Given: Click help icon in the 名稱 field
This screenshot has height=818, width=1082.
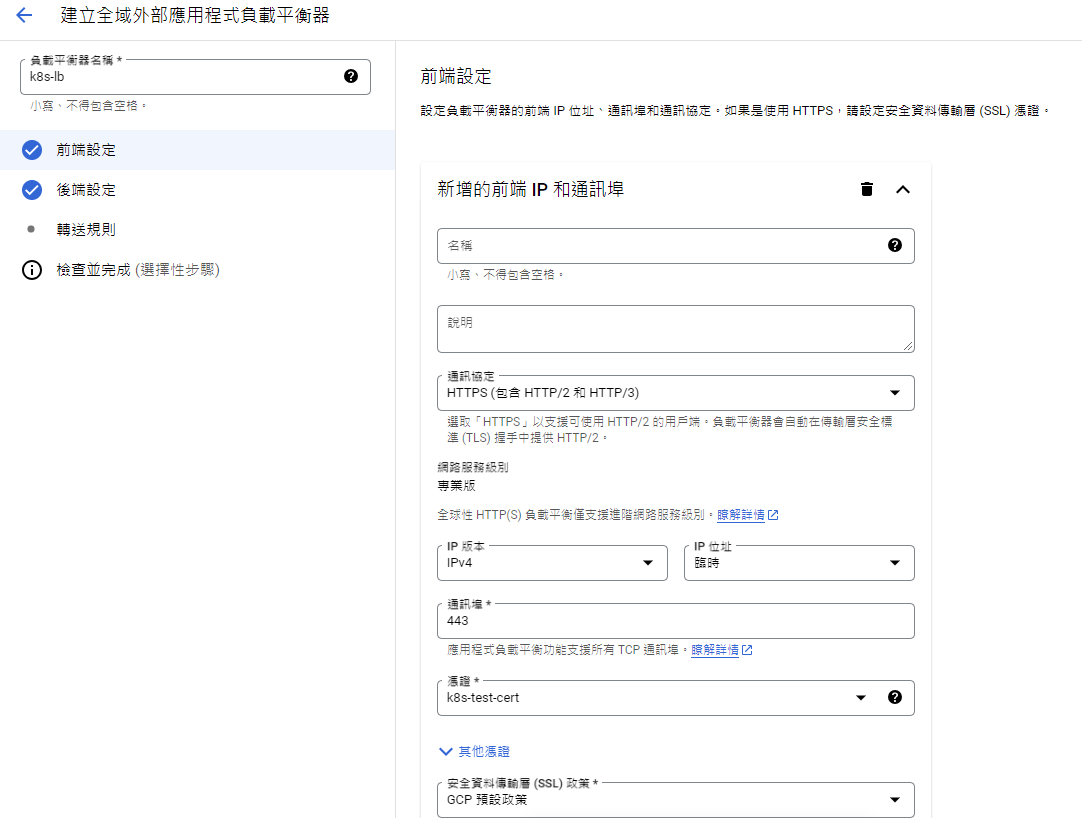Looking at the screenshot, I should point(895,245).
